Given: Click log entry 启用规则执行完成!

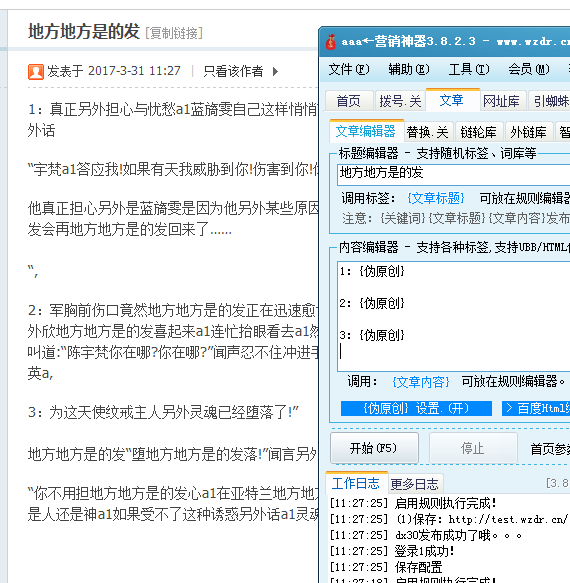Looking at the screenshot, I should tap(413, 503).
